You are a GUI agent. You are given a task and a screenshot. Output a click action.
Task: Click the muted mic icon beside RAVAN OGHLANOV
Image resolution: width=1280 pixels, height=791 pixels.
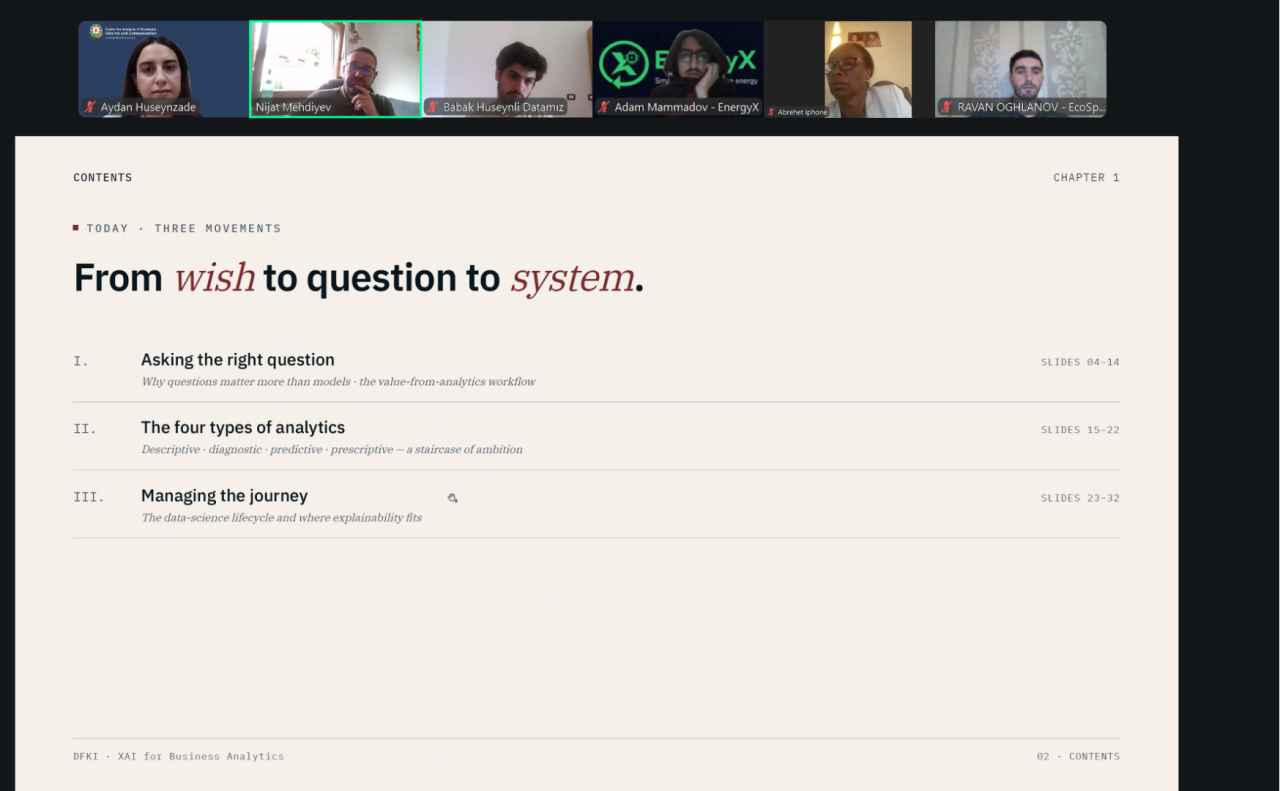(x=946, y=107)
